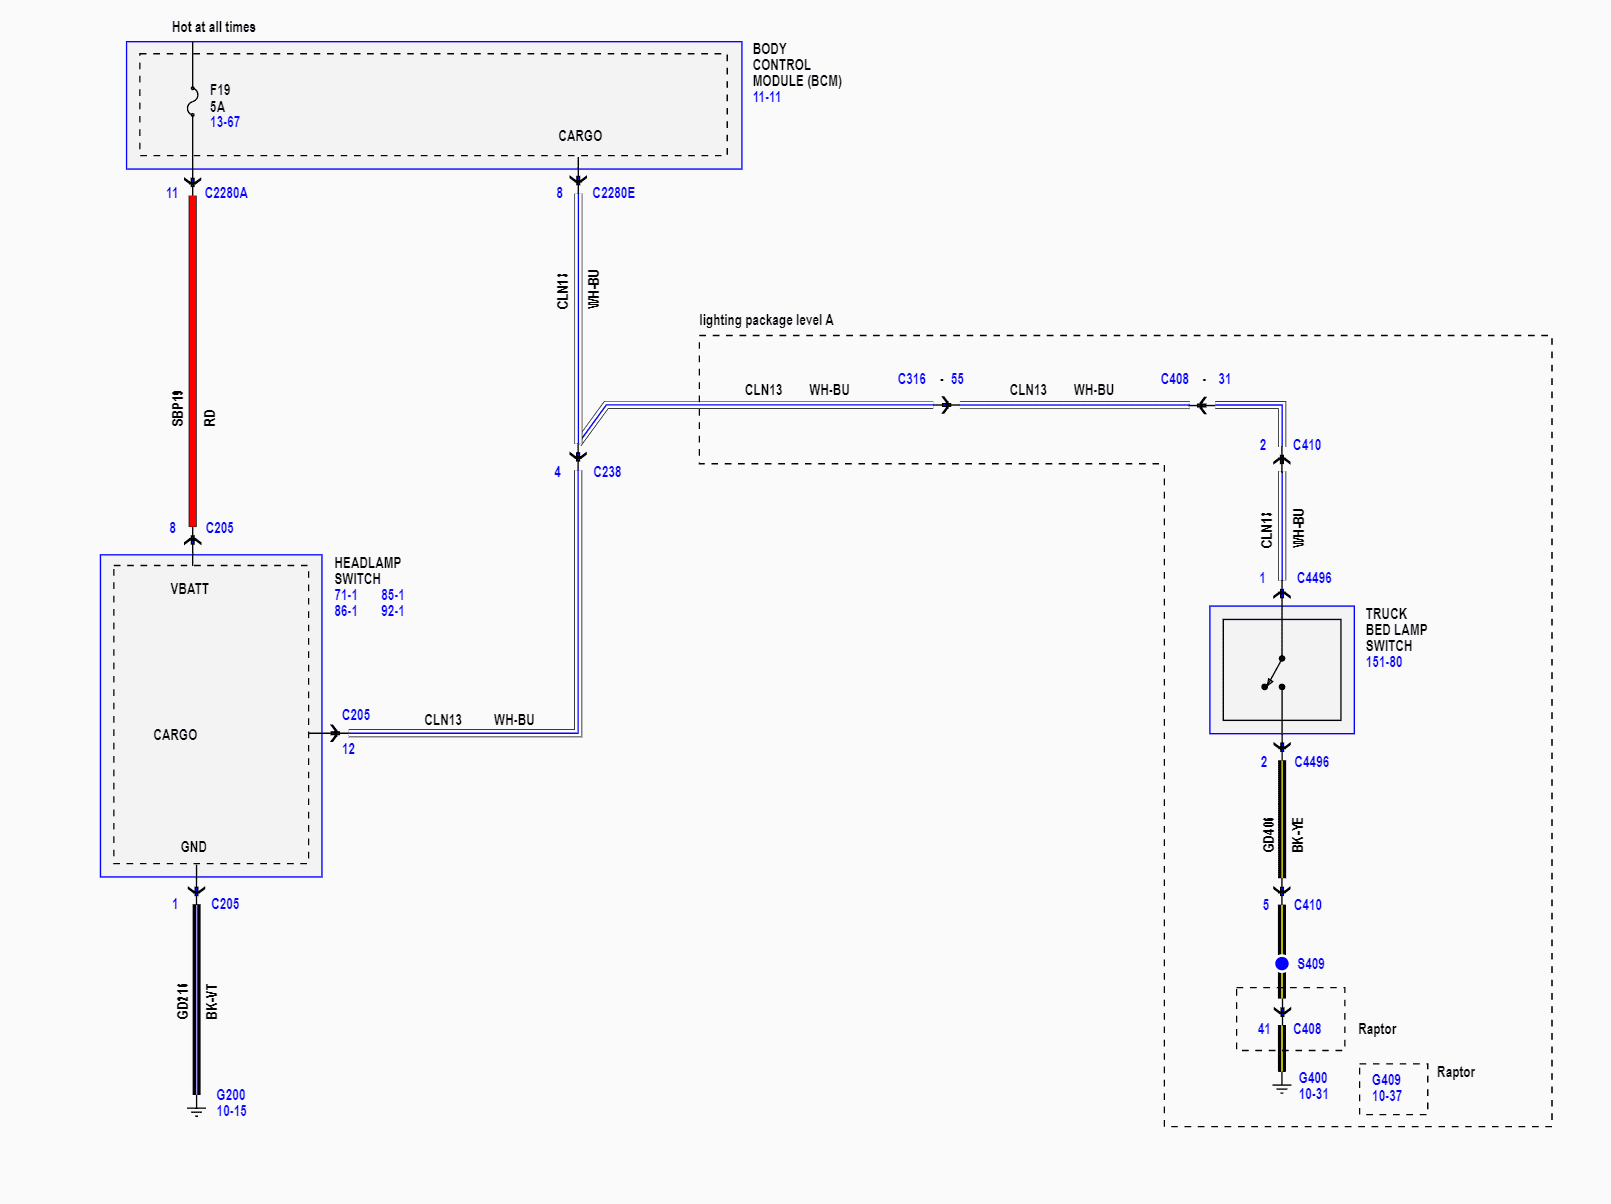Open truck bed lamp switch reference 151-80
1611x1204 pixels.
point(1383,662)
